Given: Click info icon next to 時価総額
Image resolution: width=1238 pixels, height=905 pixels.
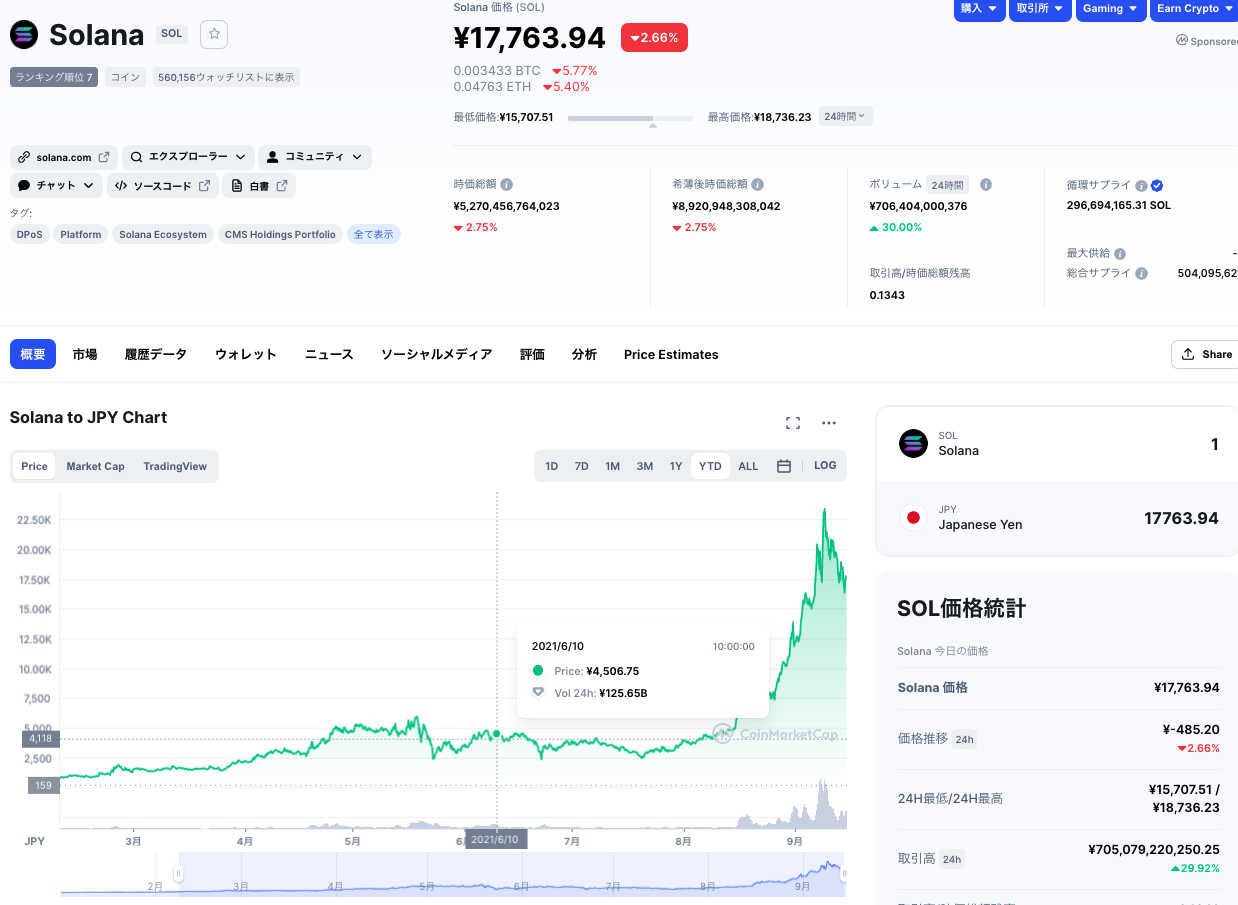Looking at the screenshot, I should point(507,185).
